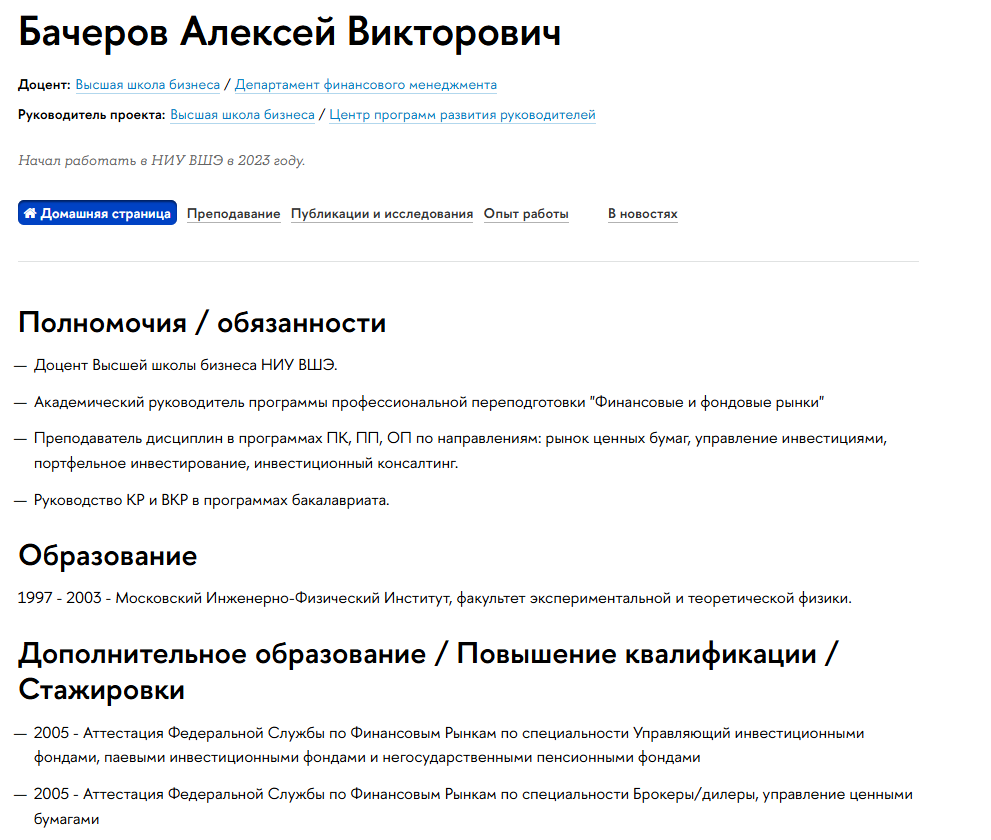991x840 pixels.
Task: Click the line 'Руководство КР и ВКР'
Action: click(211, 500)
